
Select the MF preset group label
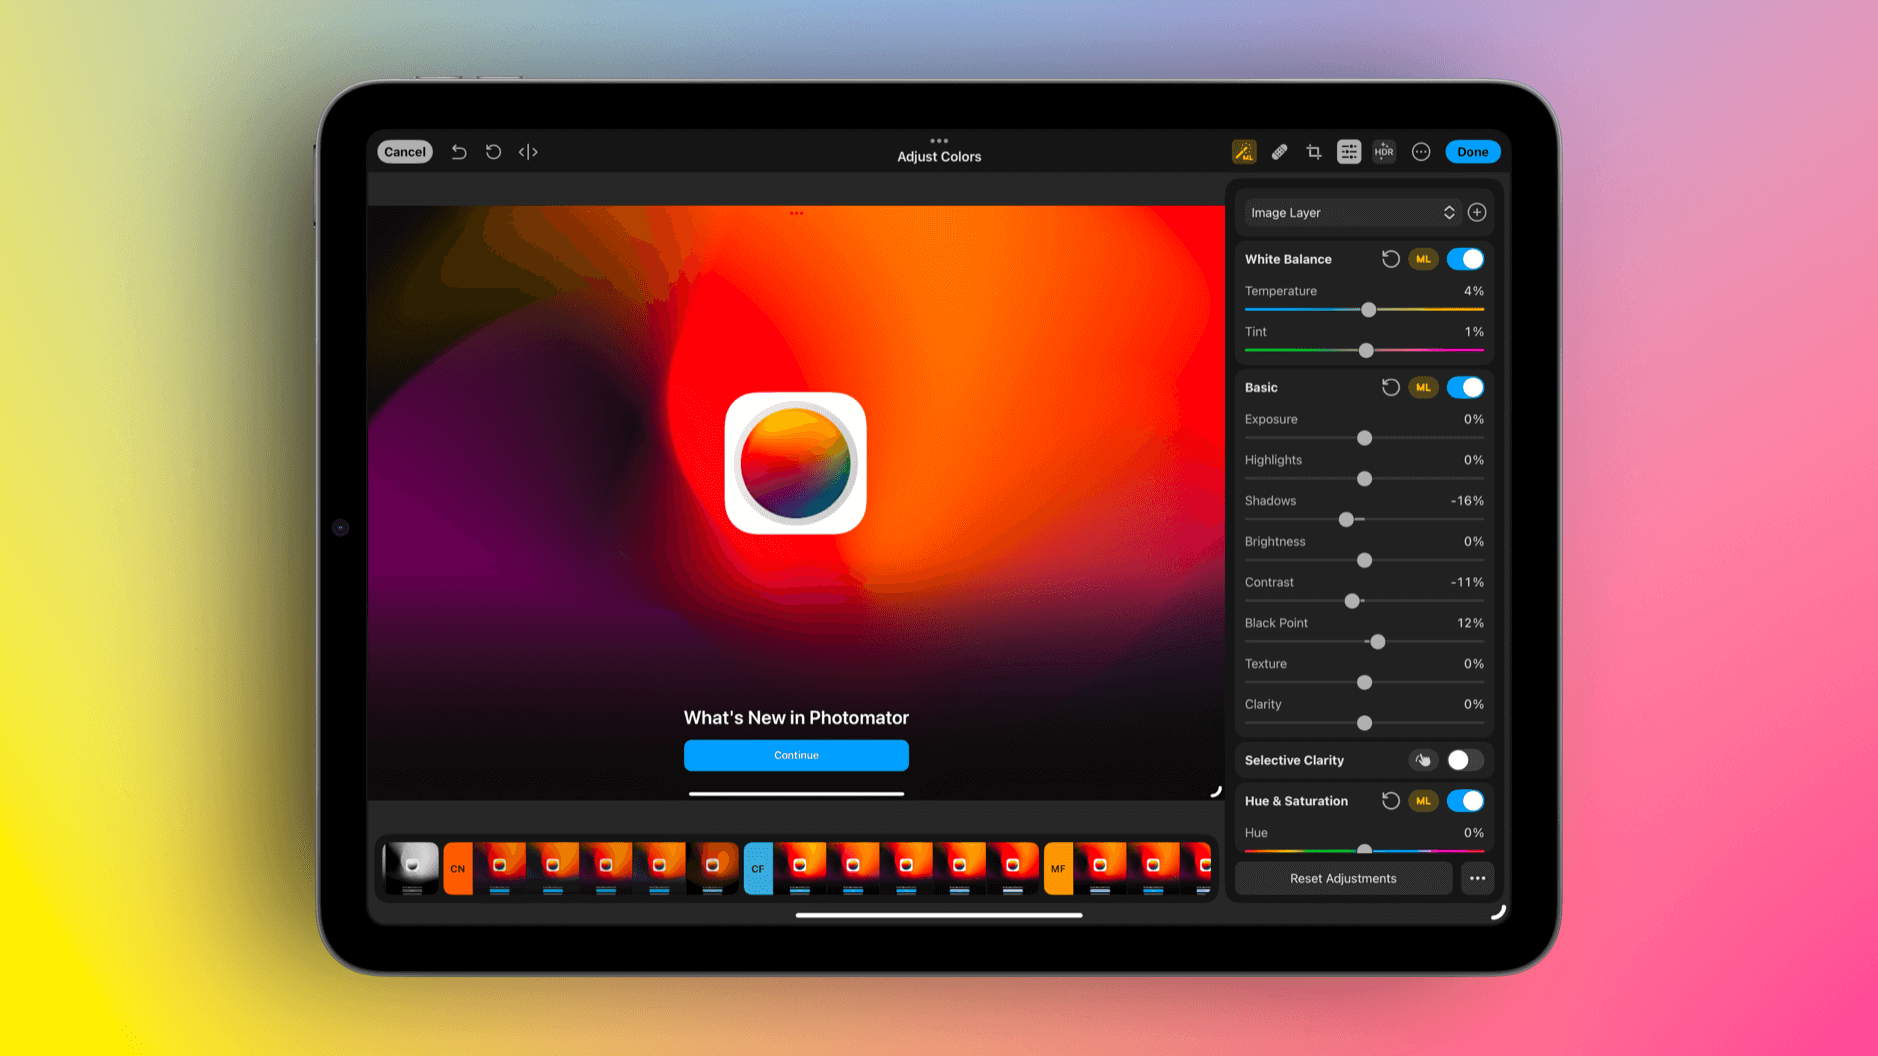[x=1058, y=868]
